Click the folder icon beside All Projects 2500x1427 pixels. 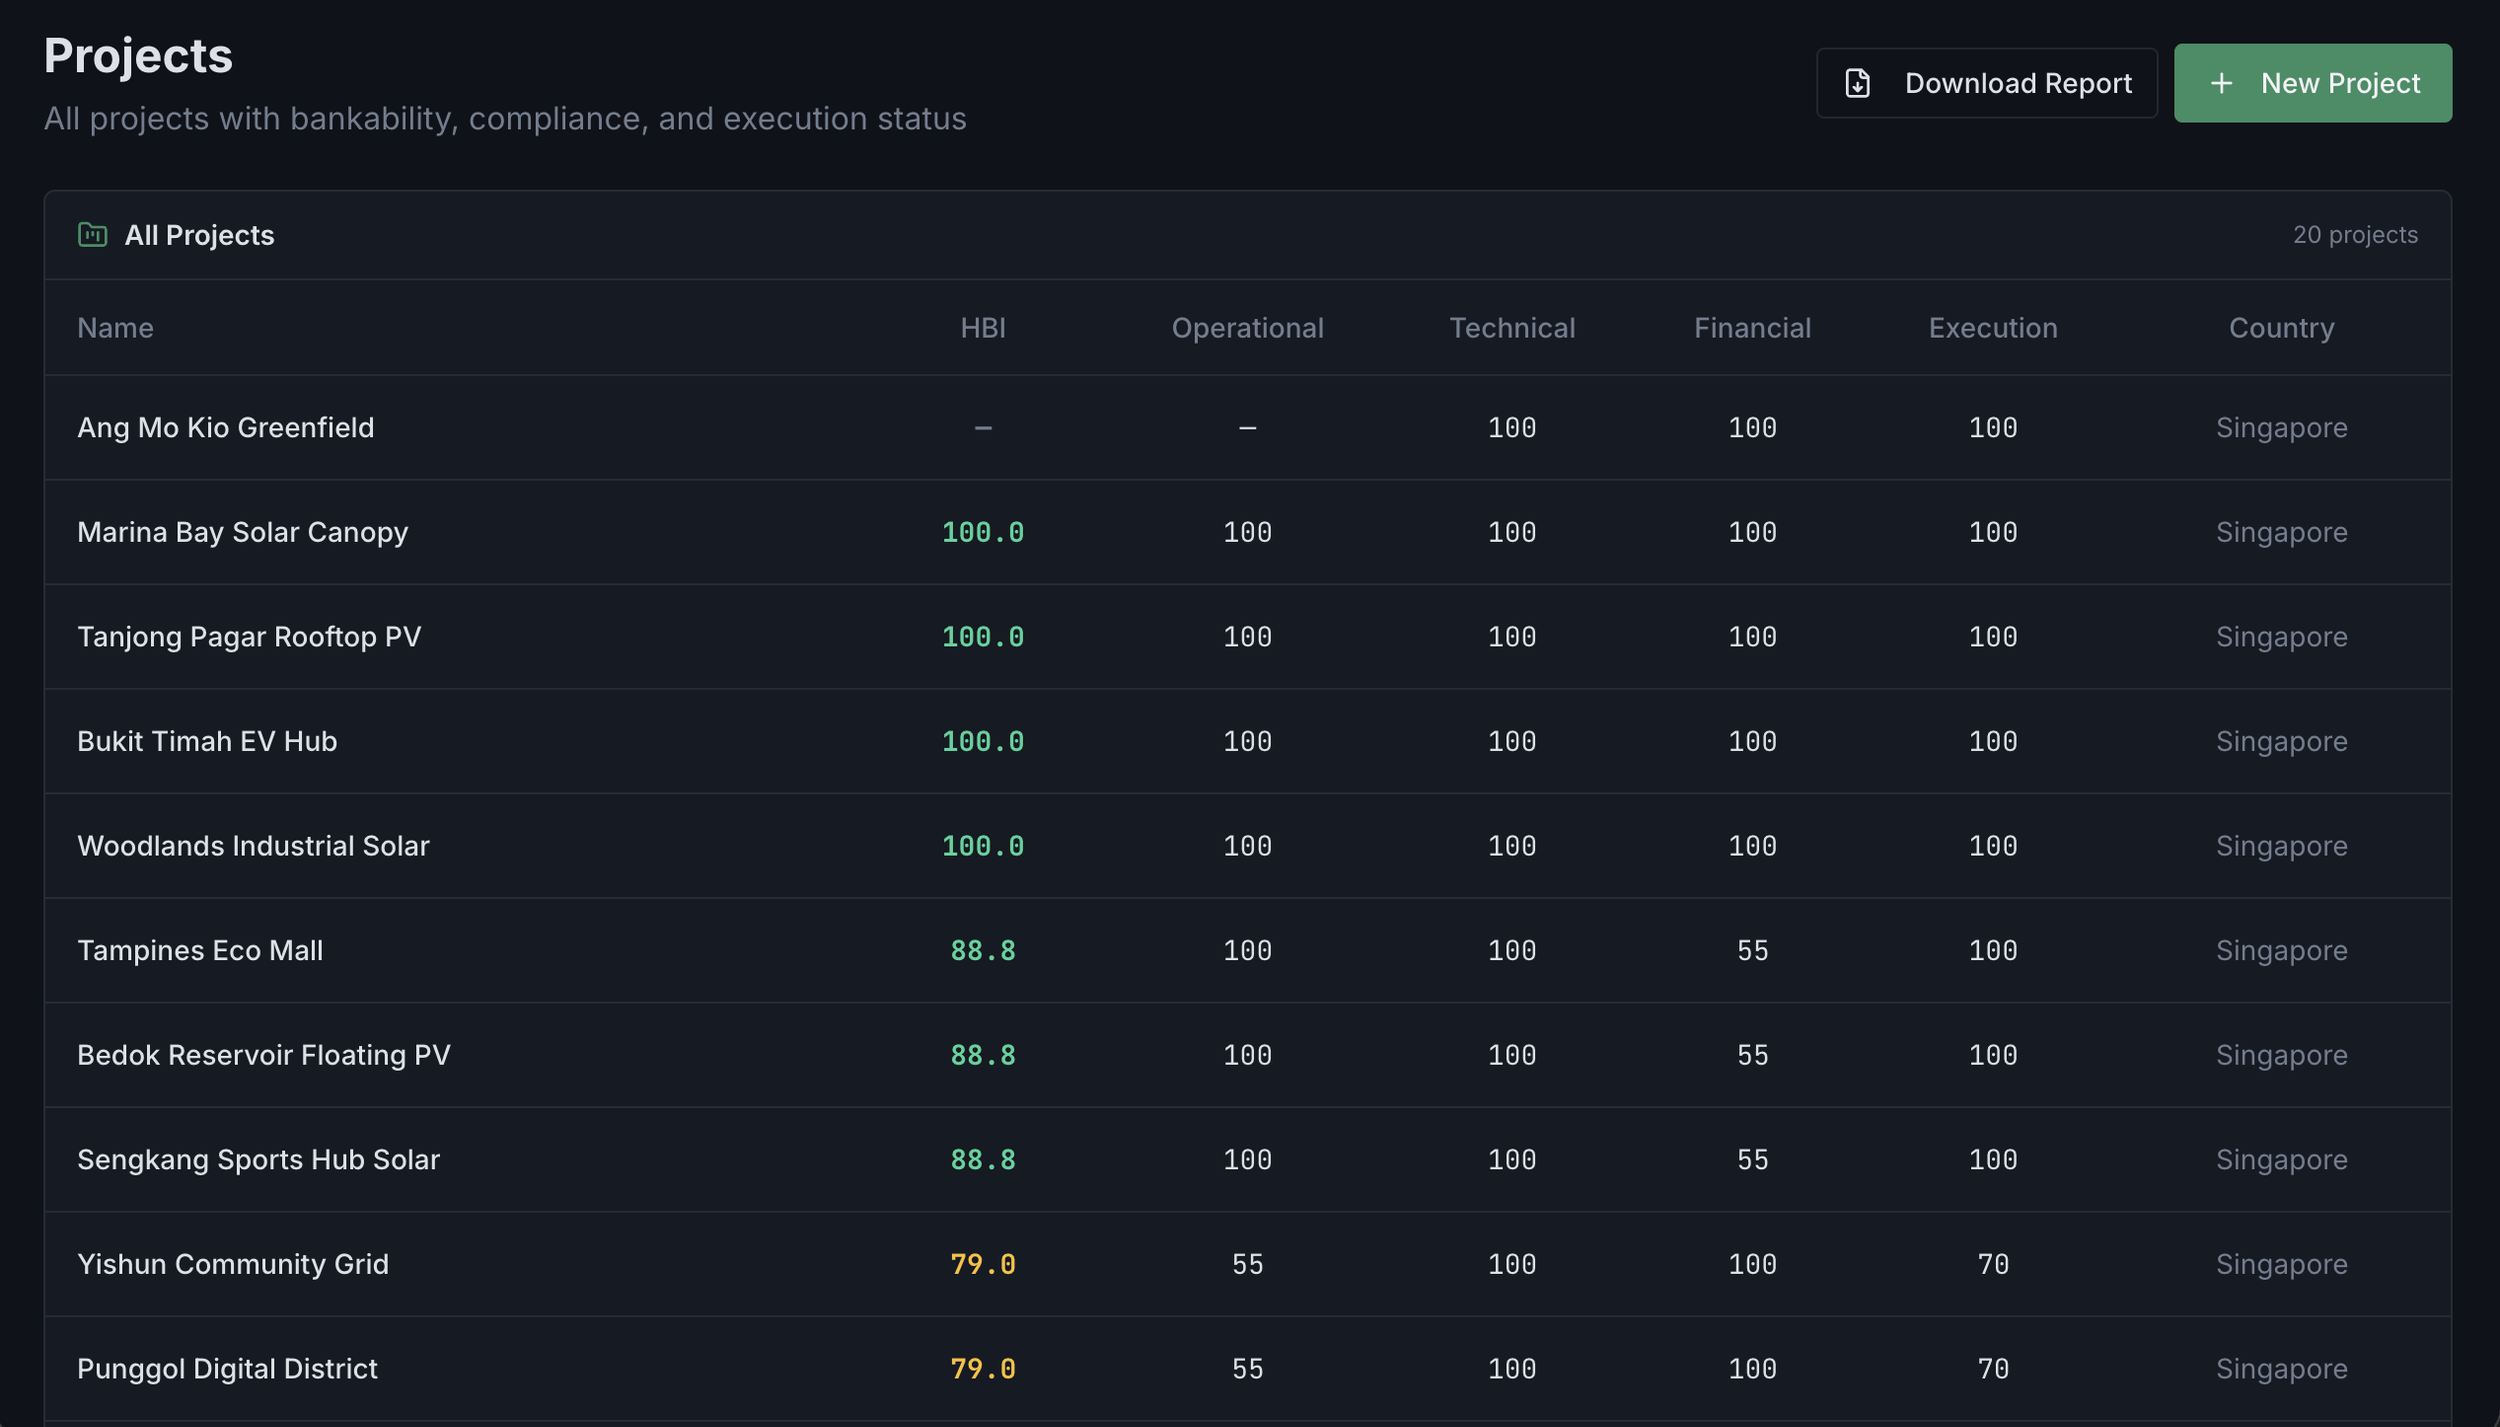[93, 235]
